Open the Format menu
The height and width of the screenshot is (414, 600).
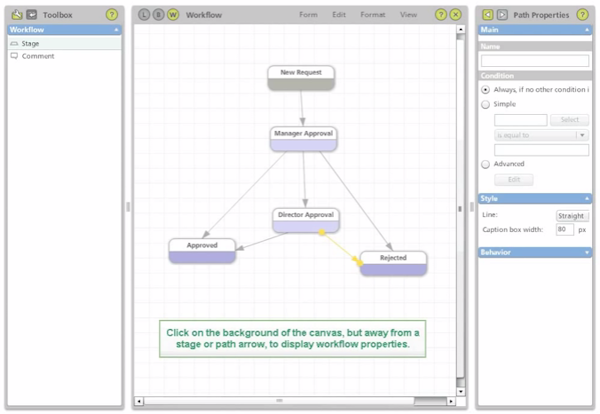click(373, 15)
